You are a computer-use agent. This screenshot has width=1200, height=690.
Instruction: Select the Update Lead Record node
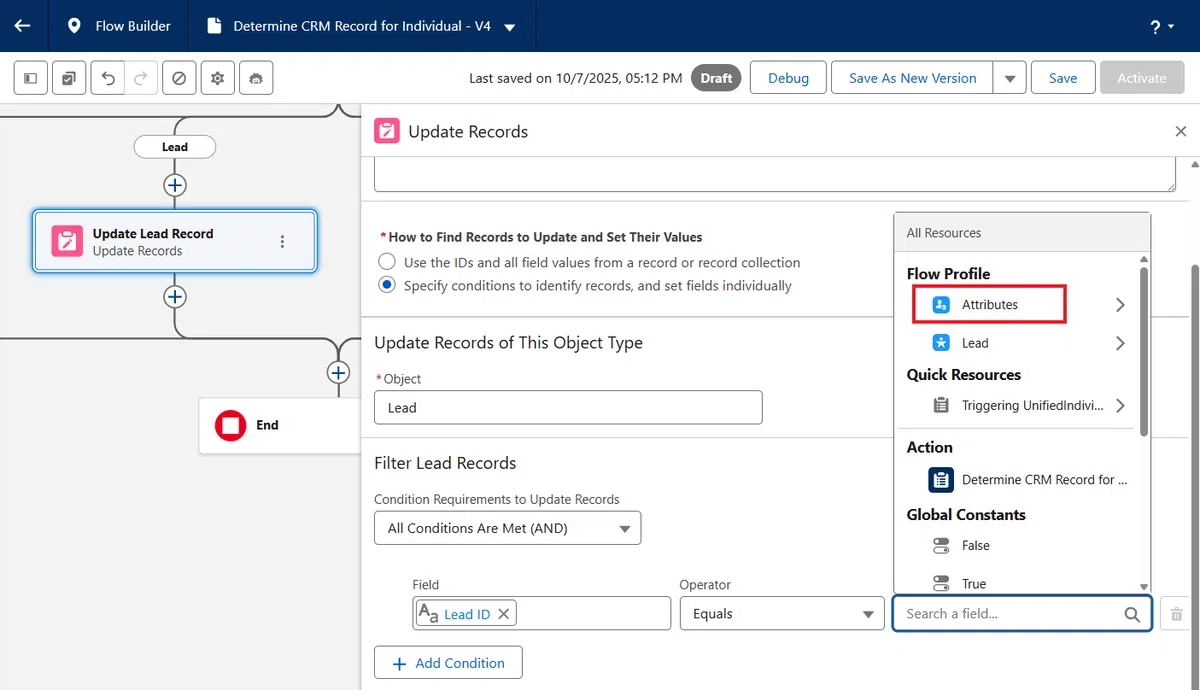click(175, 241)
